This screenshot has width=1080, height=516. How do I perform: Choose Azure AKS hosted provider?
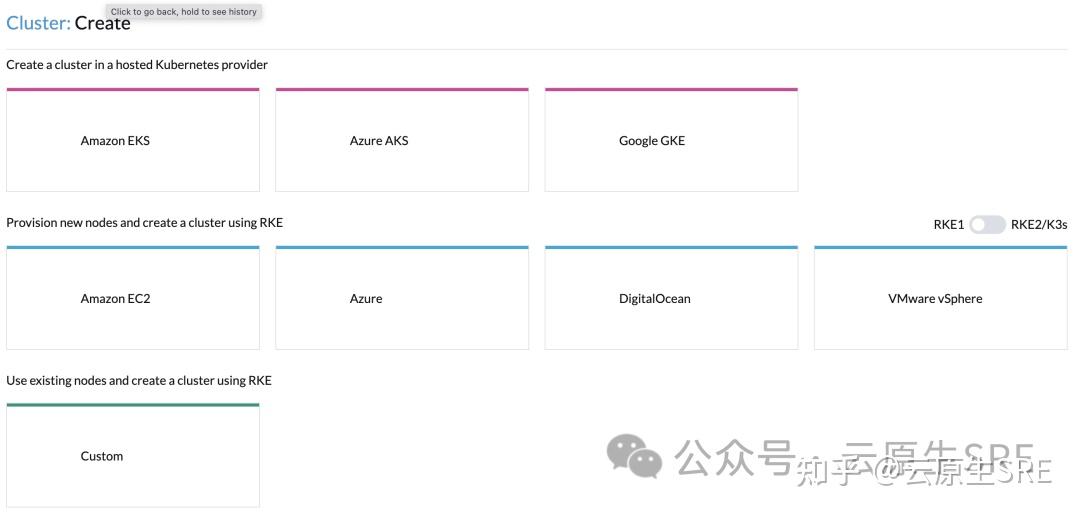point(402,140)
